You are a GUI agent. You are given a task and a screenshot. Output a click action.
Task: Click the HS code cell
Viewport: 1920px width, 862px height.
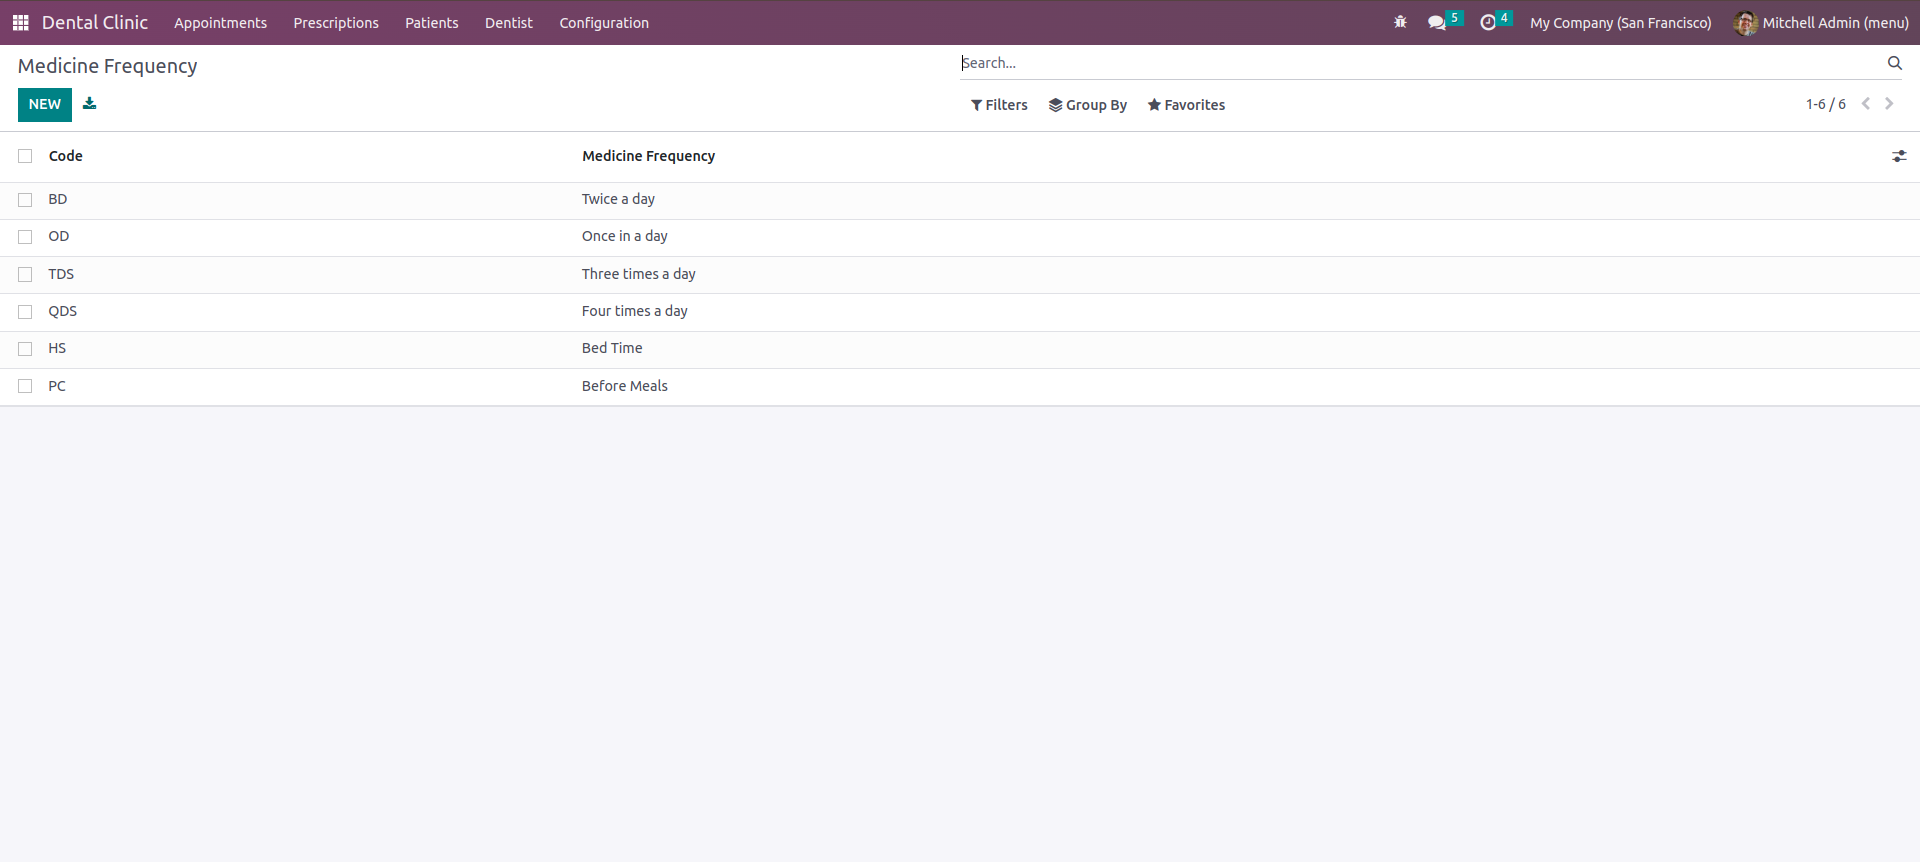[57, 348]
